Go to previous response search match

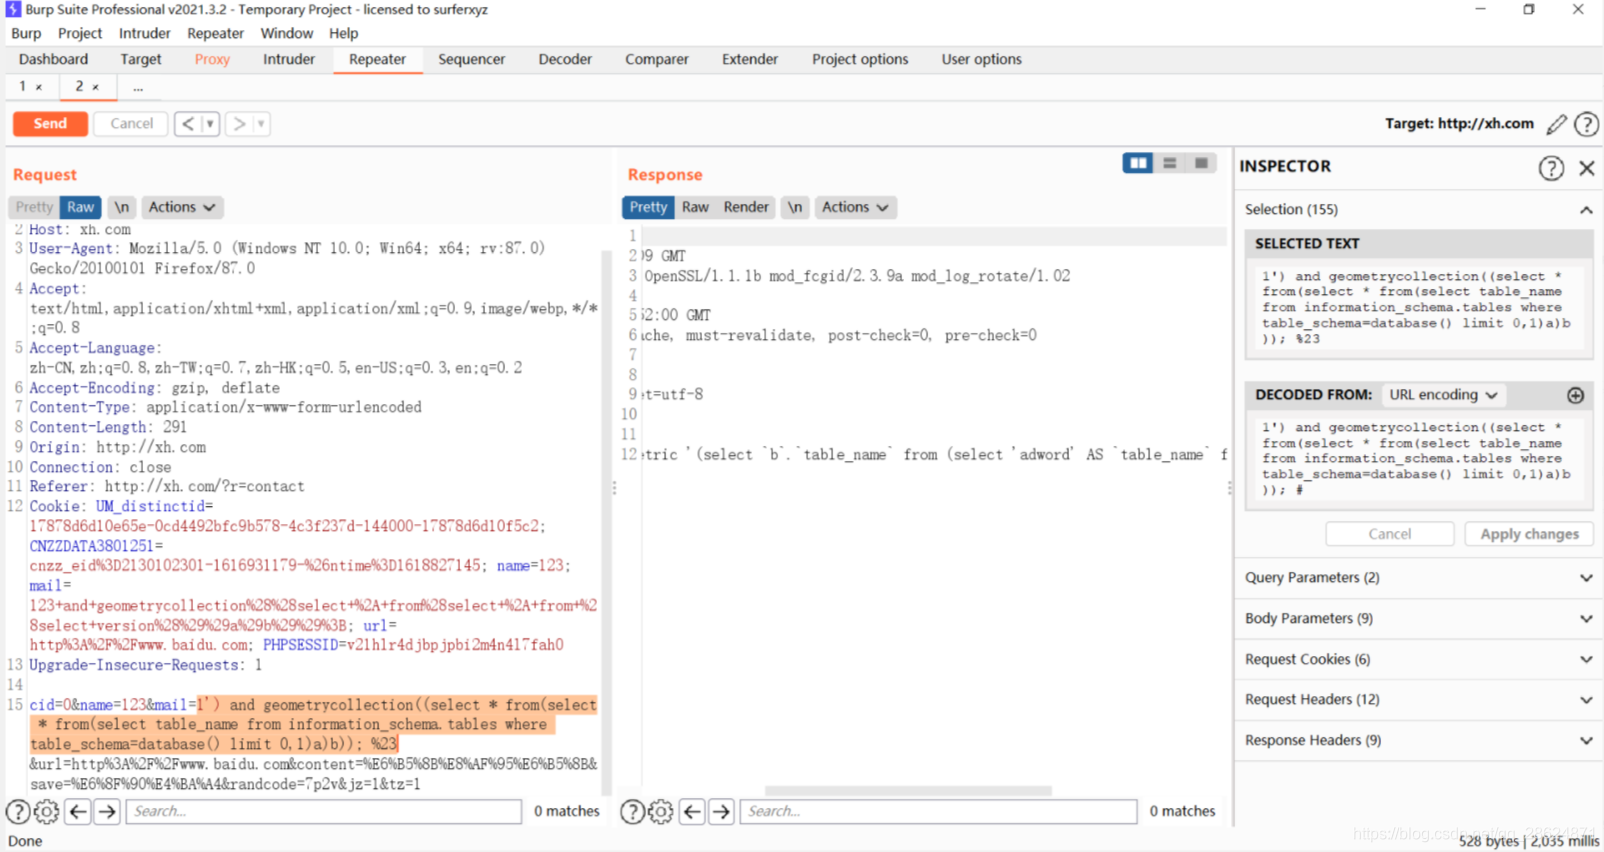pos(692,811)
